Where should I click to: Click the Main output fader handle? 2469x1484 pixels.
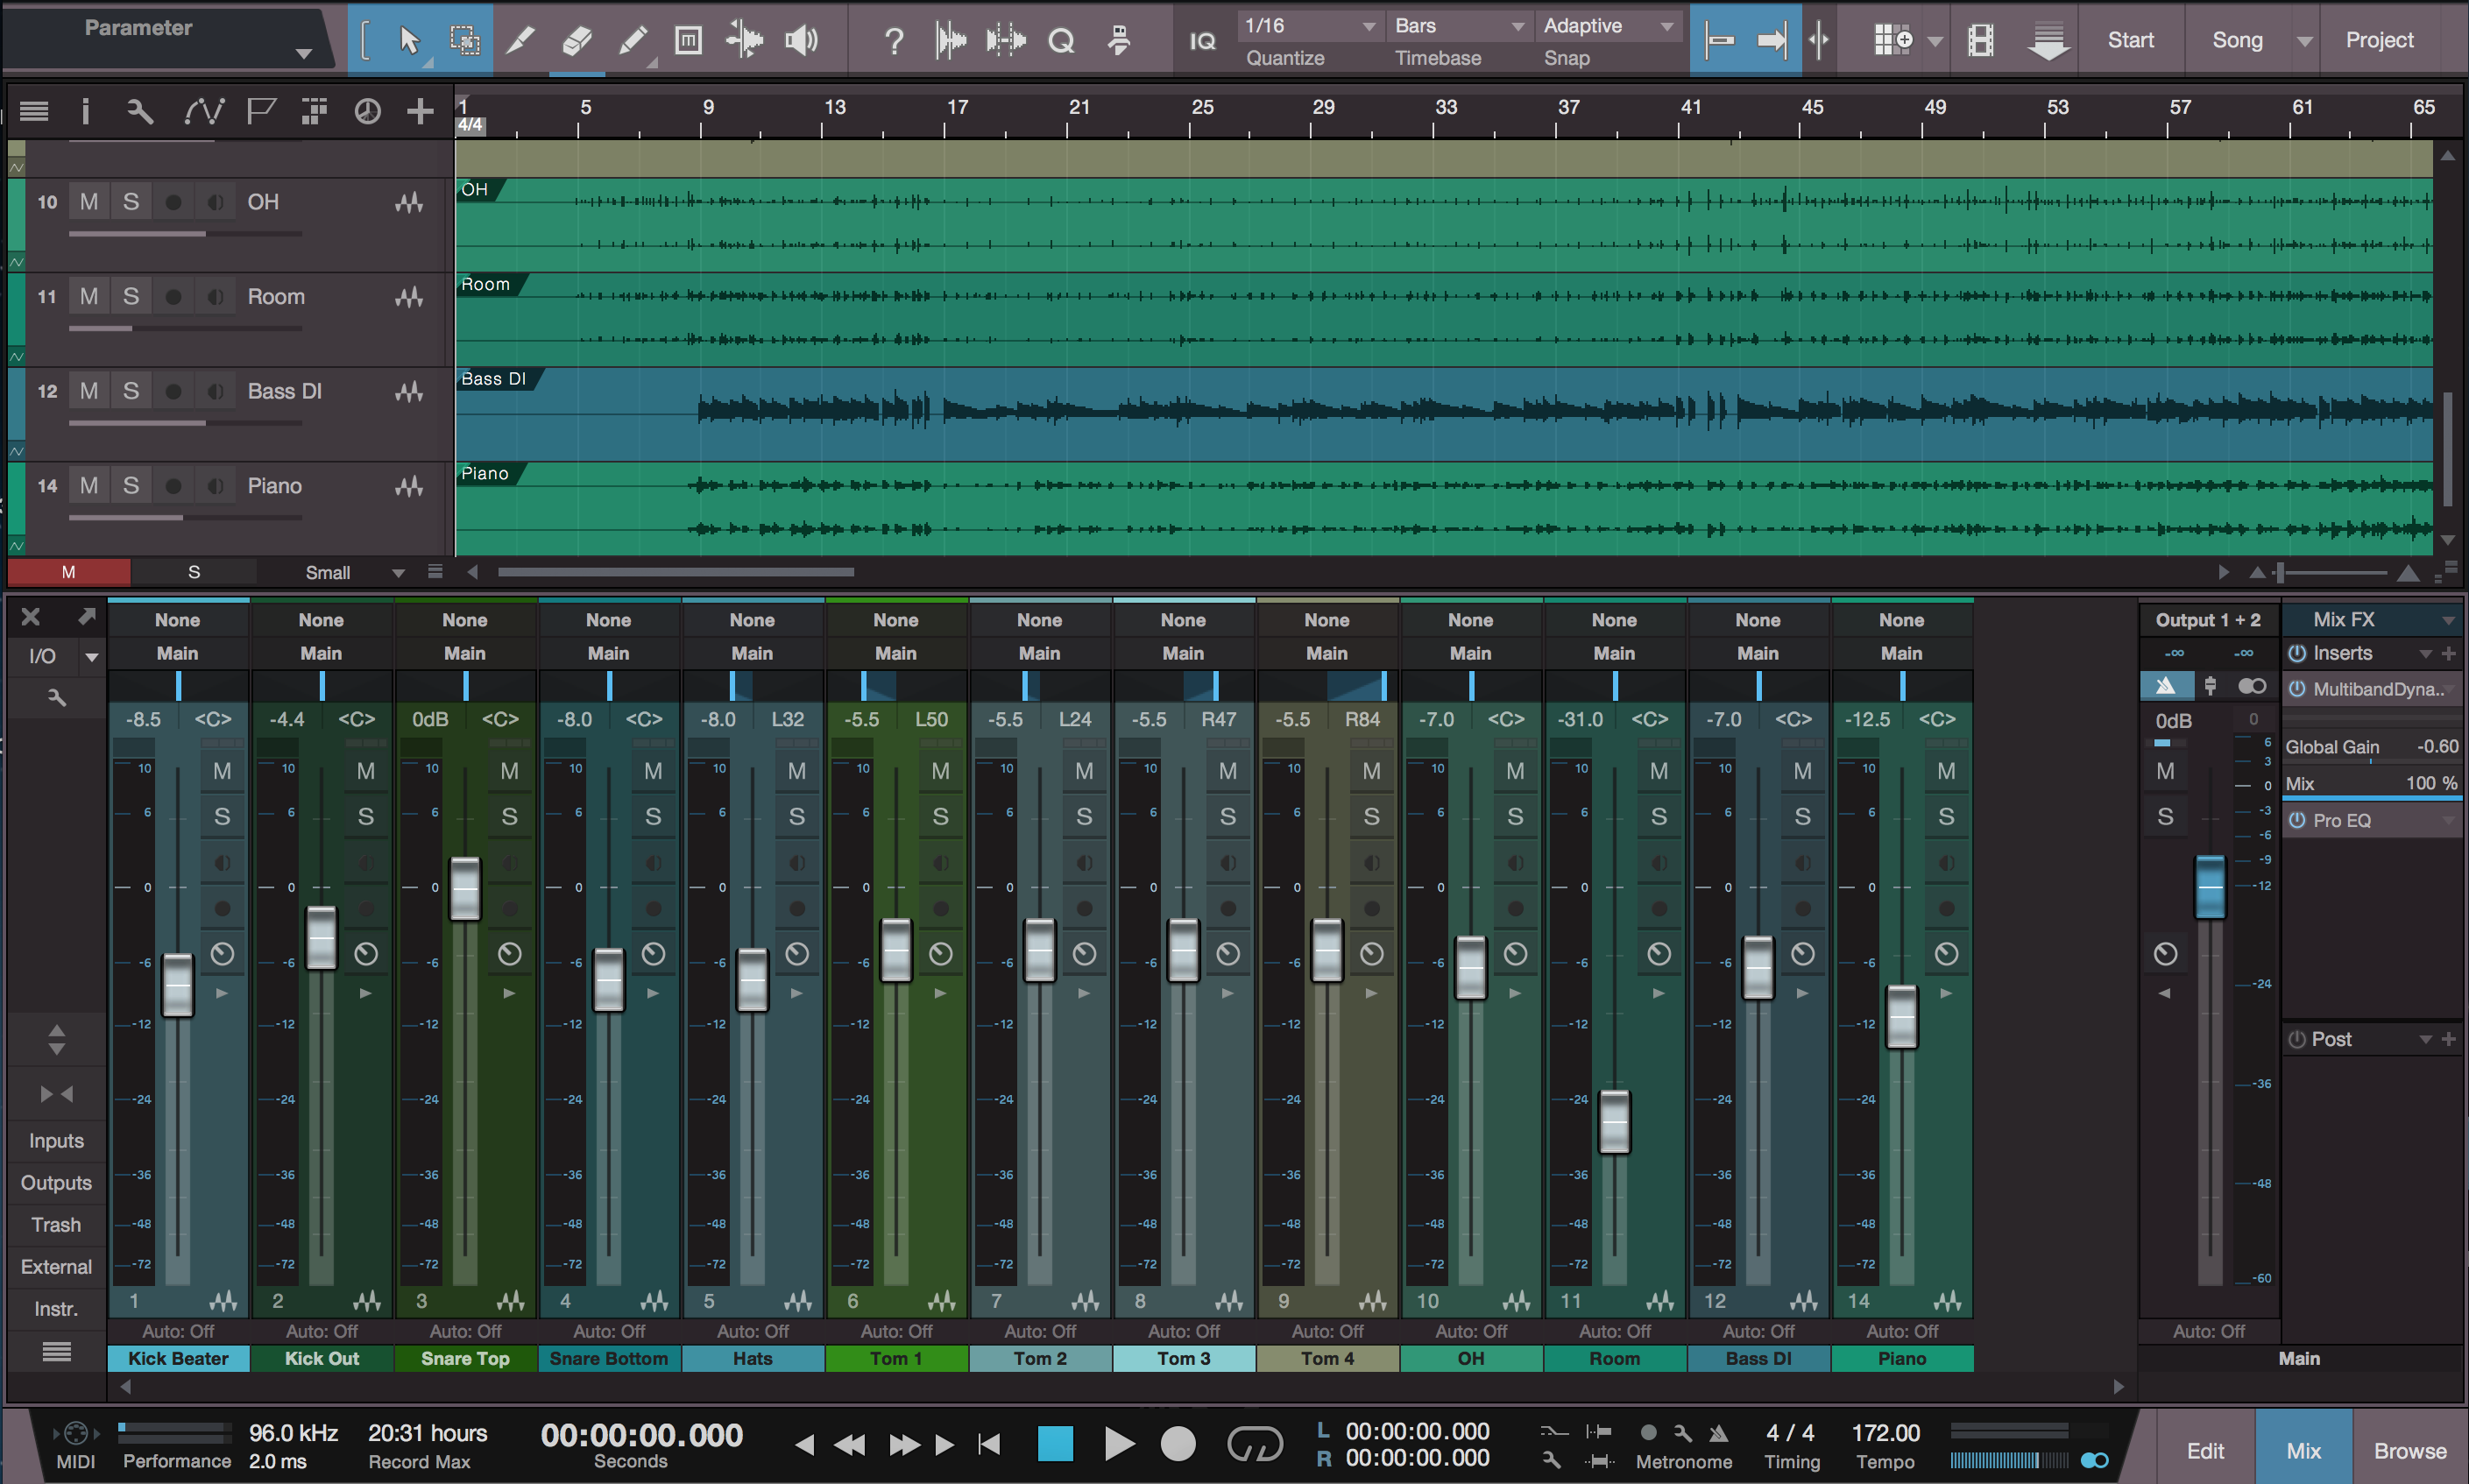[2209, 887]
